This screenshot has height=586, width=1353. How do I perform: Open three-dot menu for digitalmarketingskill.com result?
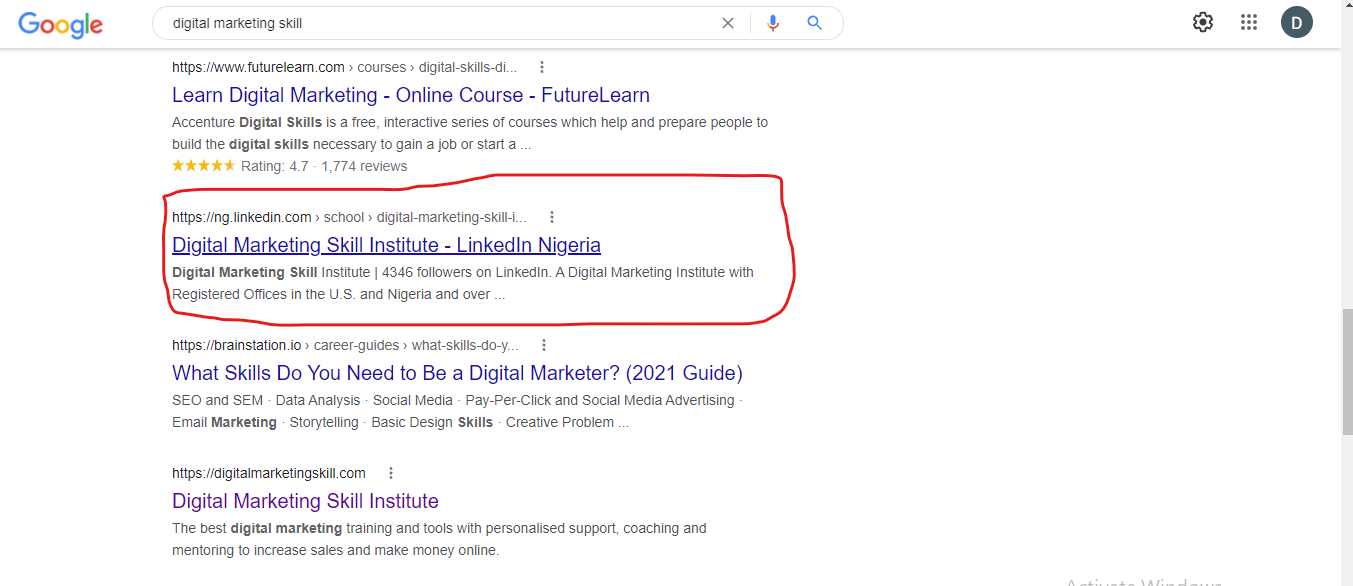pyautogui.click(x=391, y=473)
